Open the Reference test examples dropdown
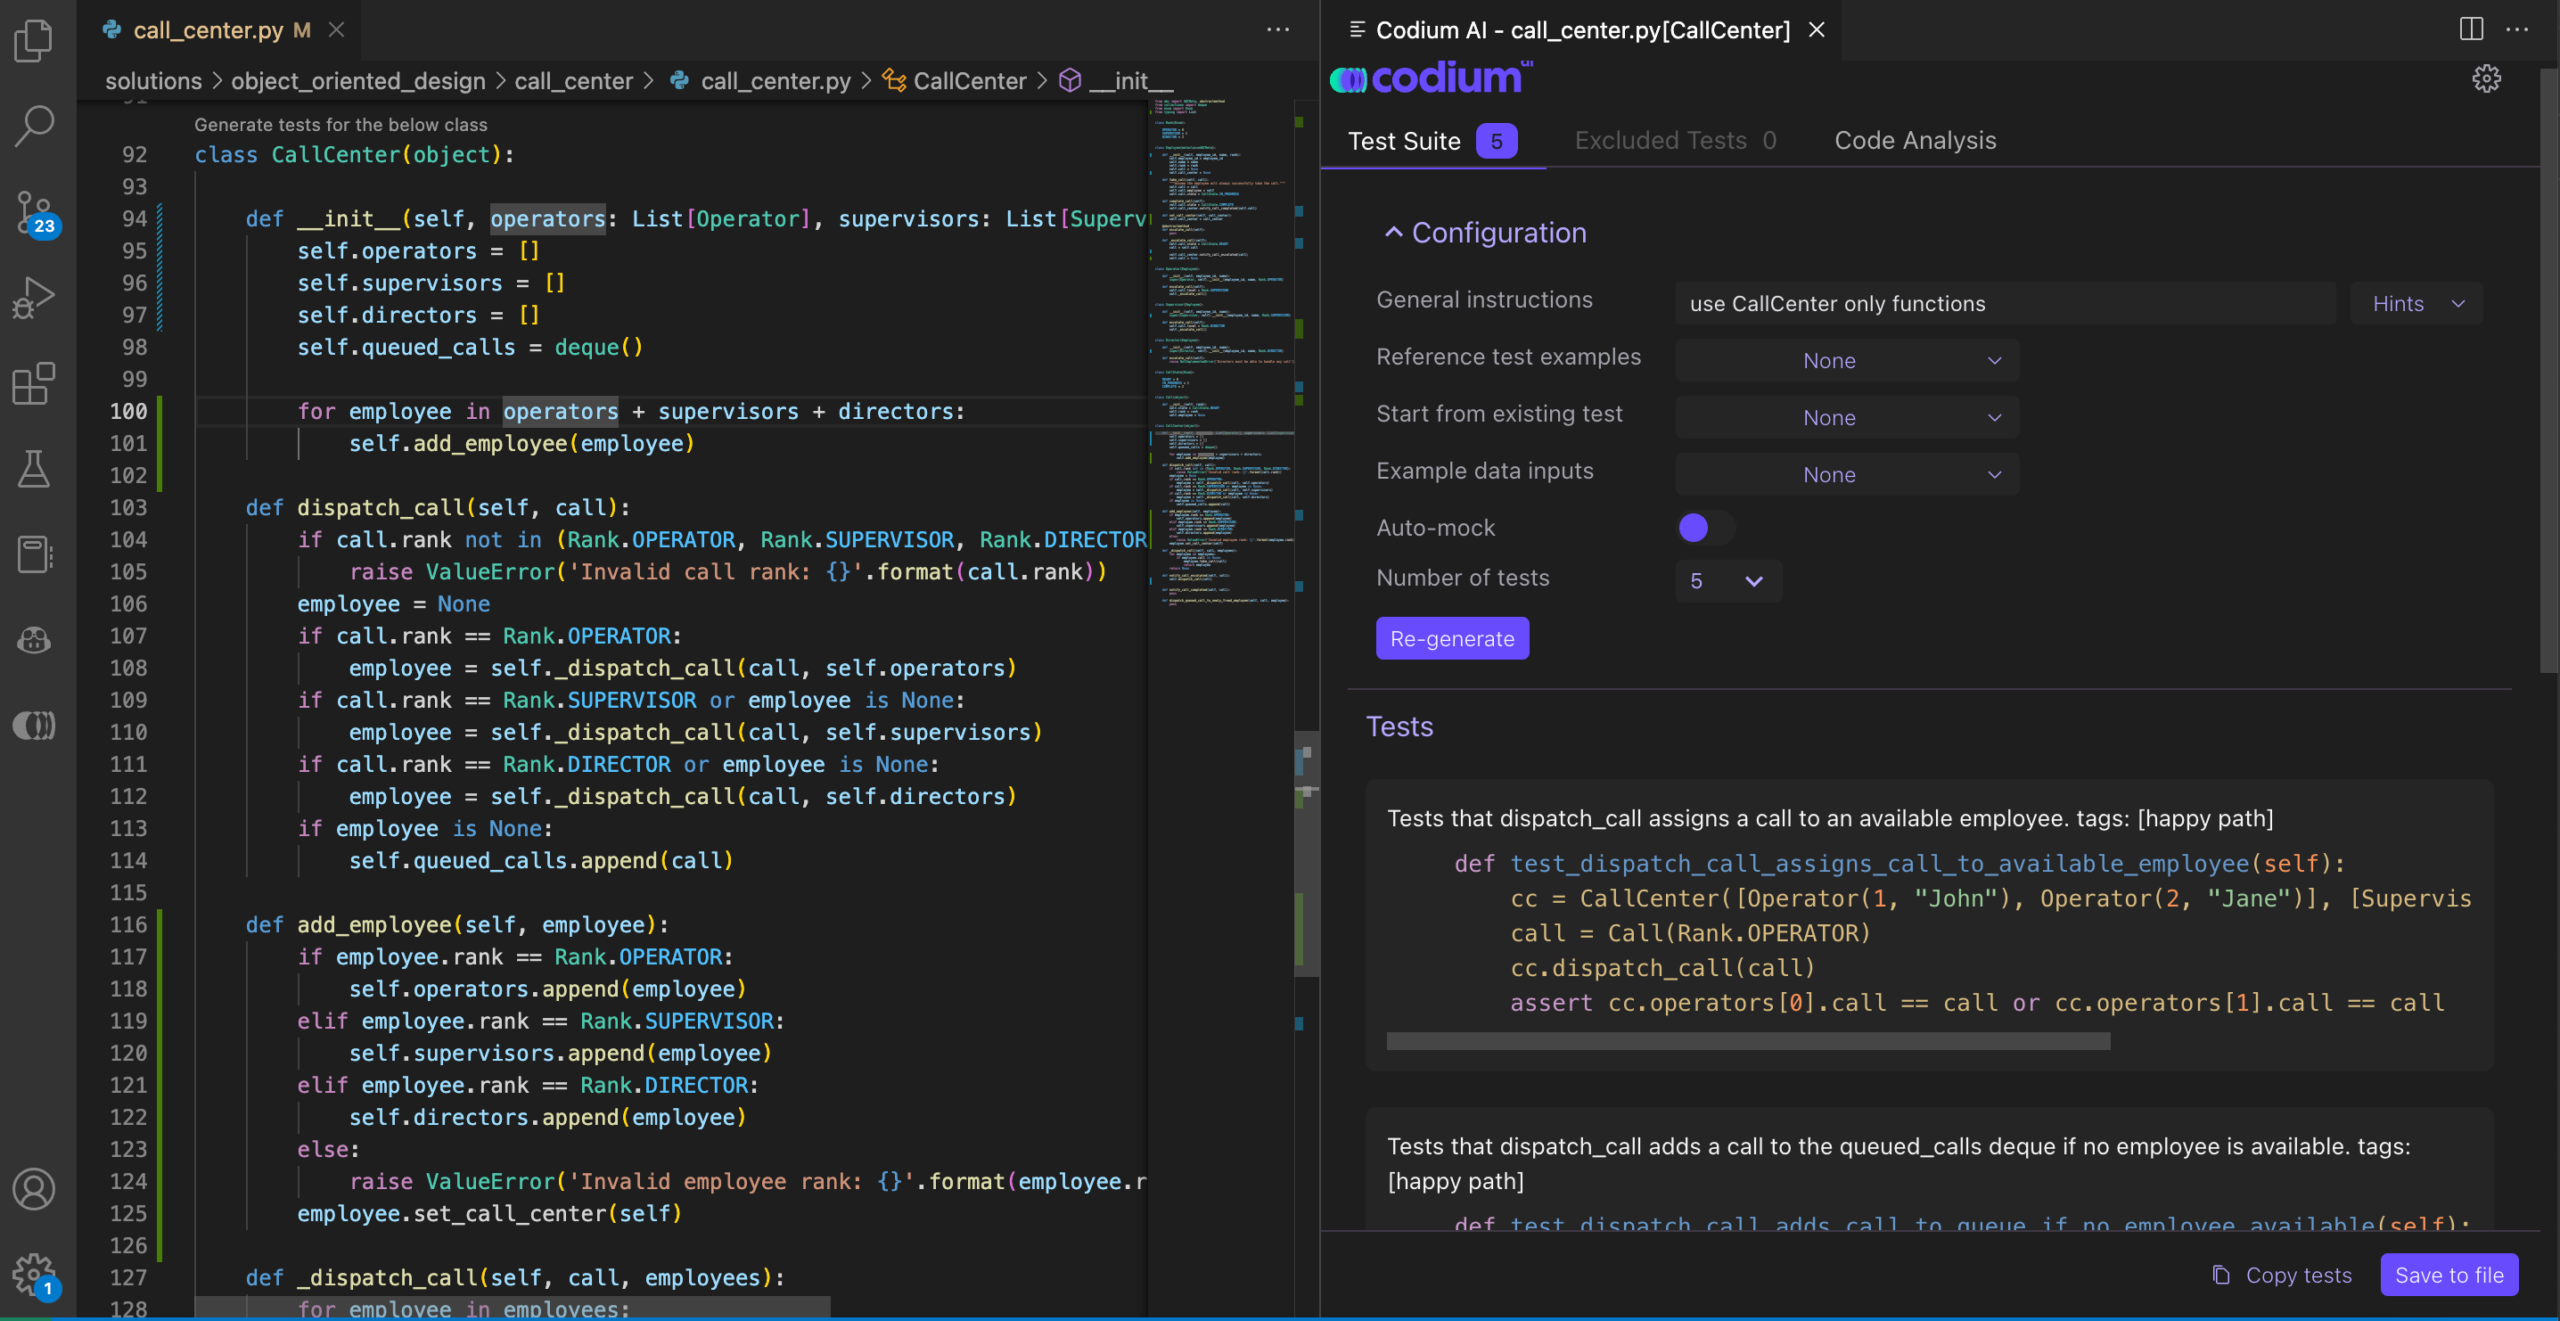This screenshot has width=2560, height=1321. [1845, 360]
